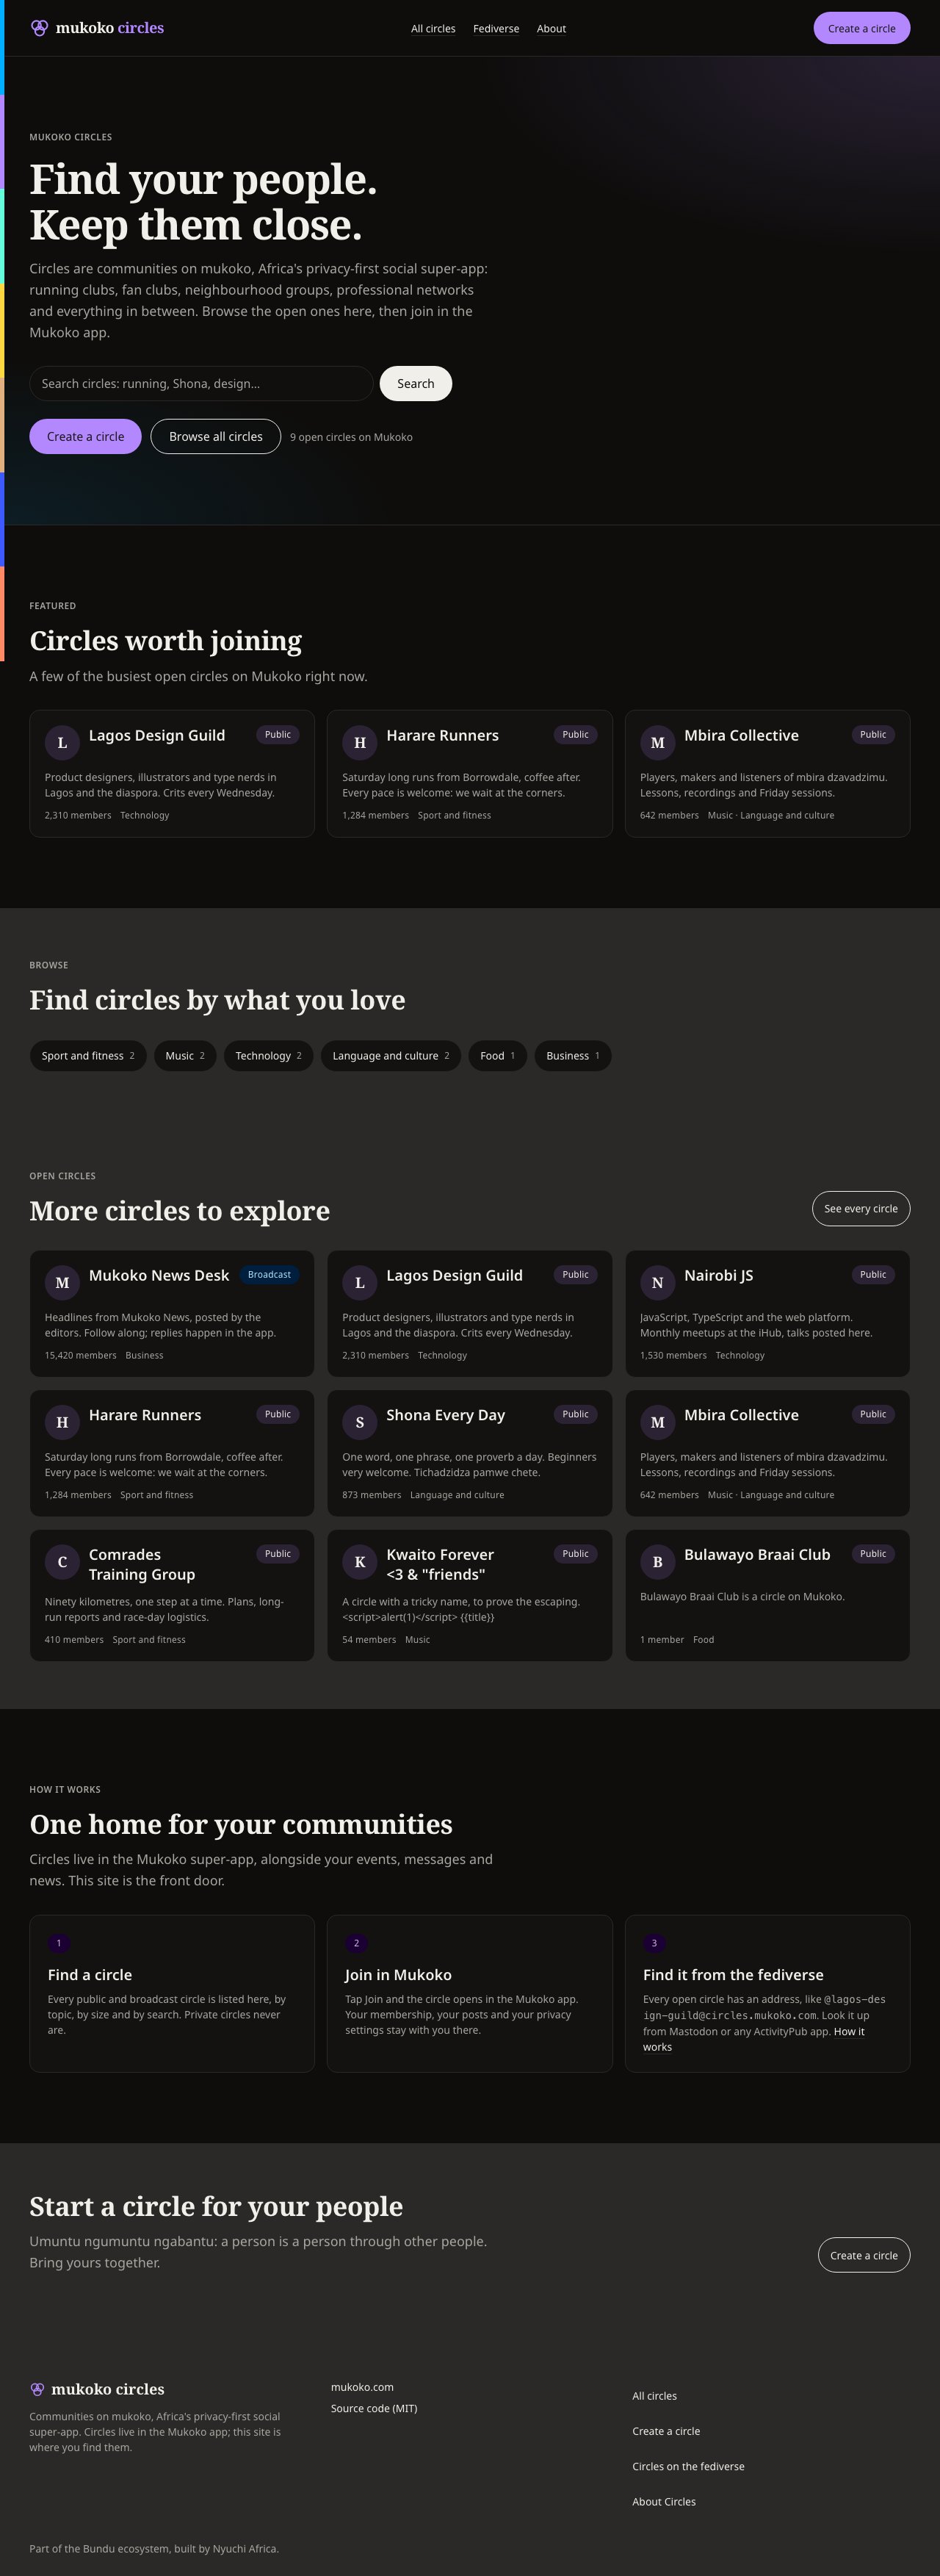Open featured Mbira Collective card title
This screenshot has height=2576, width=940.
pos(741,735)
